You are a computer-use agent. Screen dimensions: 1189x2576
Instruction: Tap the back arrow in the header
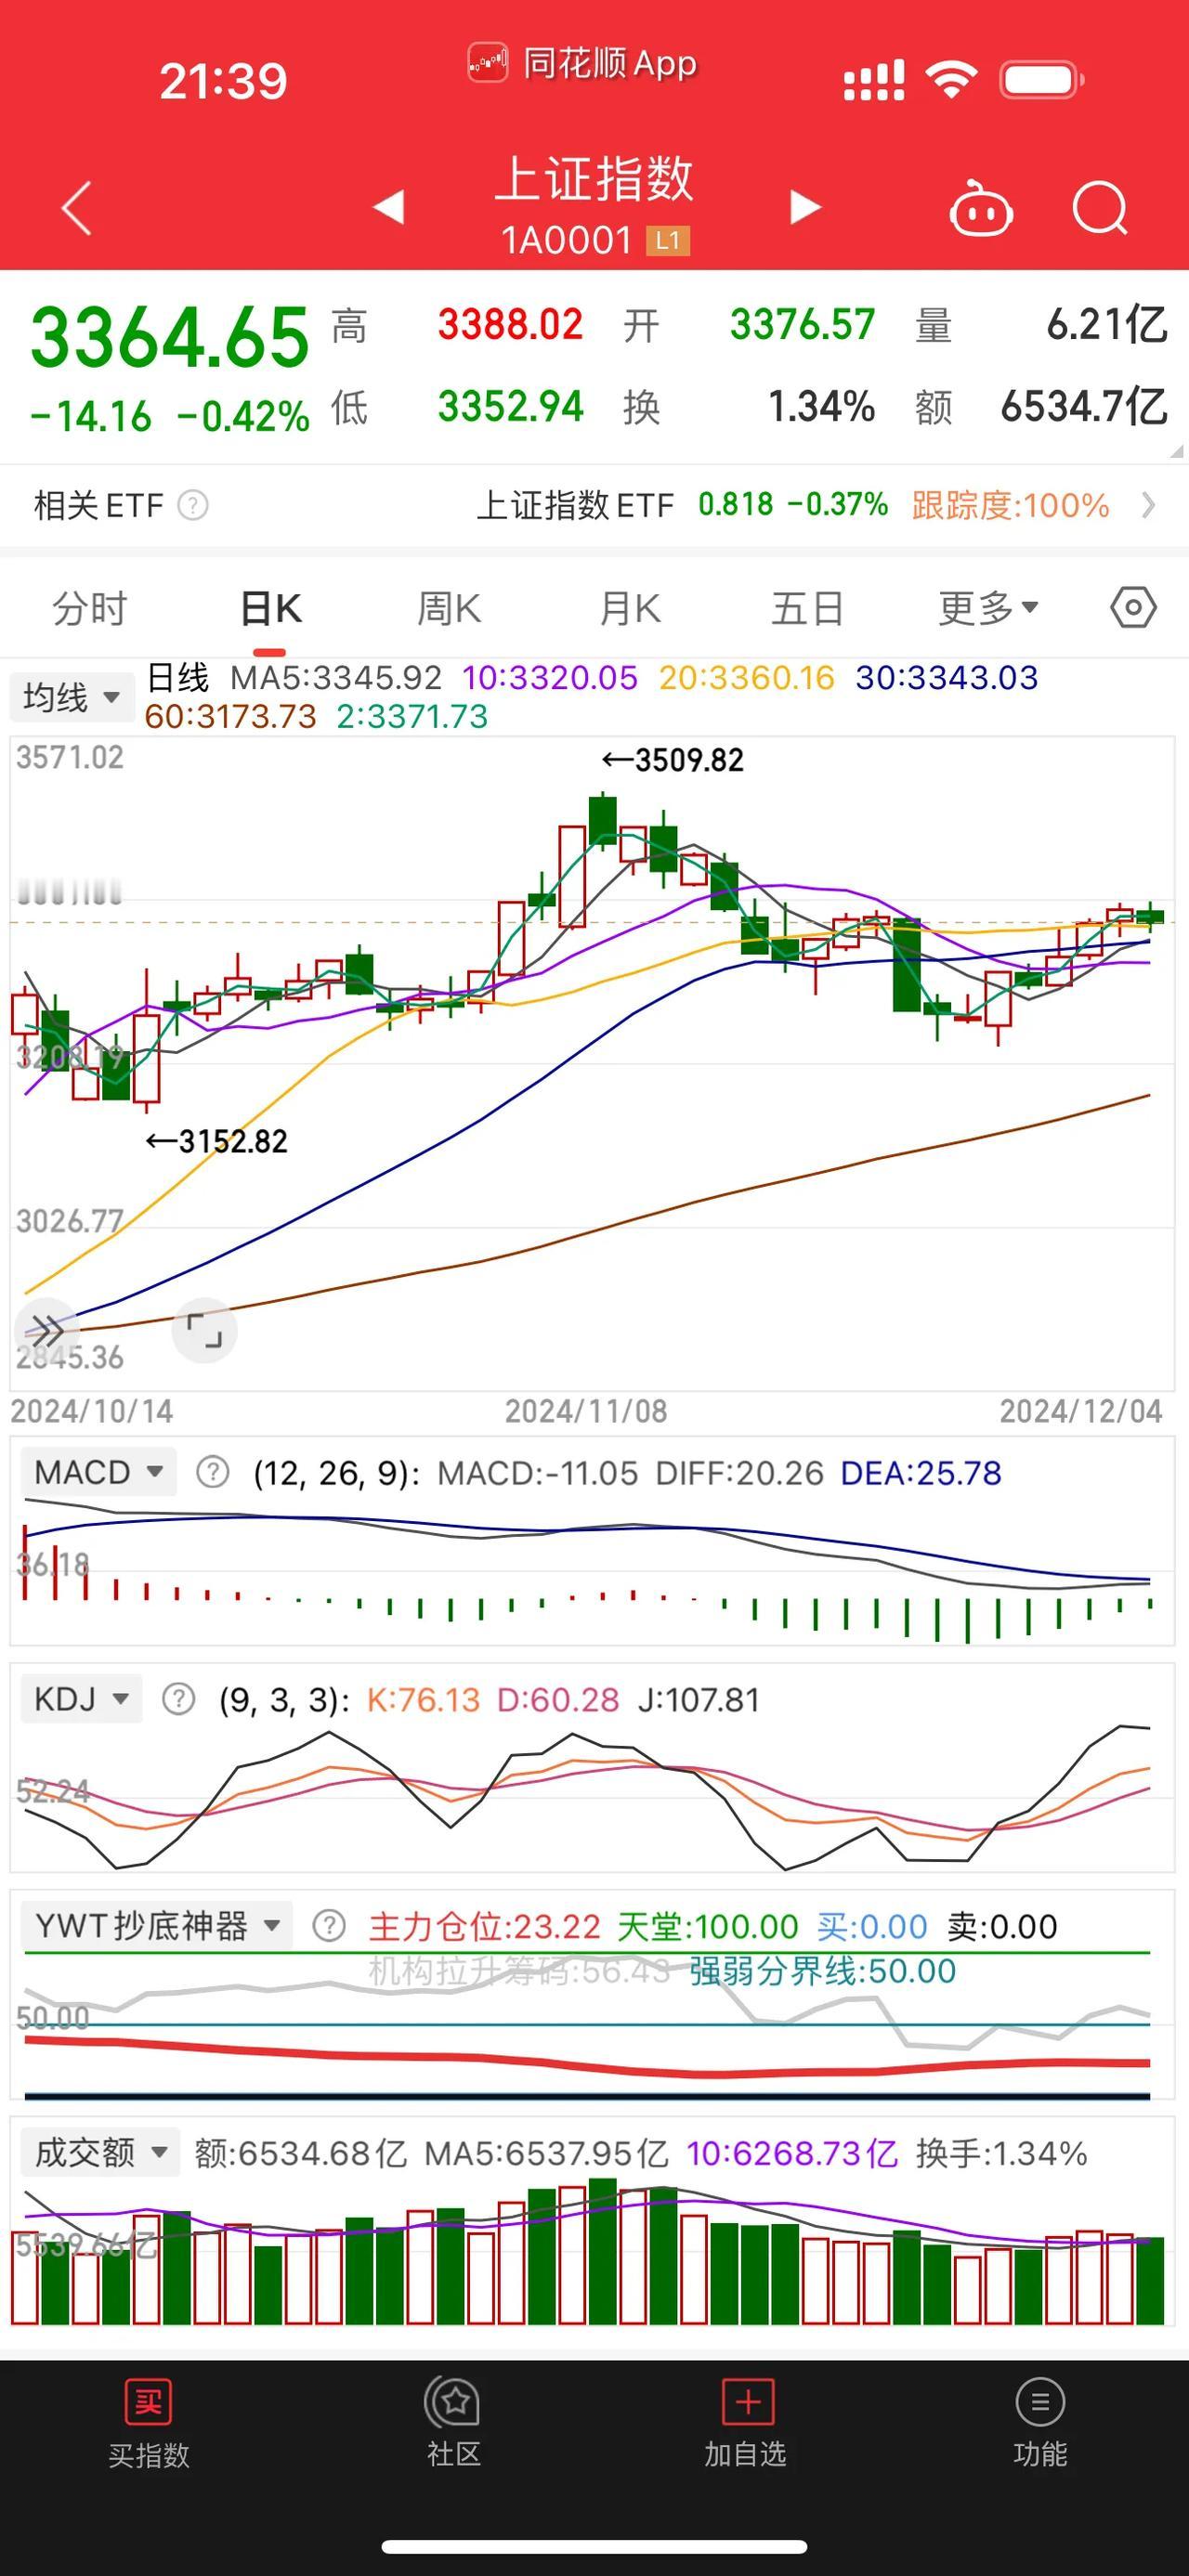tap(77, 208)
